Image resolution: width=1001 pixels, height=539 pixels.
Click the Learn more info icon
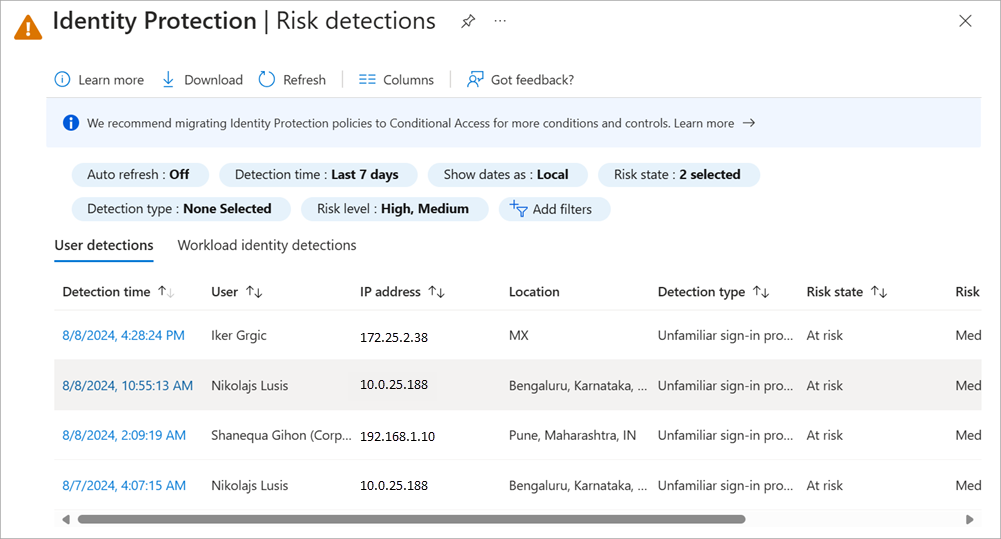62,80
